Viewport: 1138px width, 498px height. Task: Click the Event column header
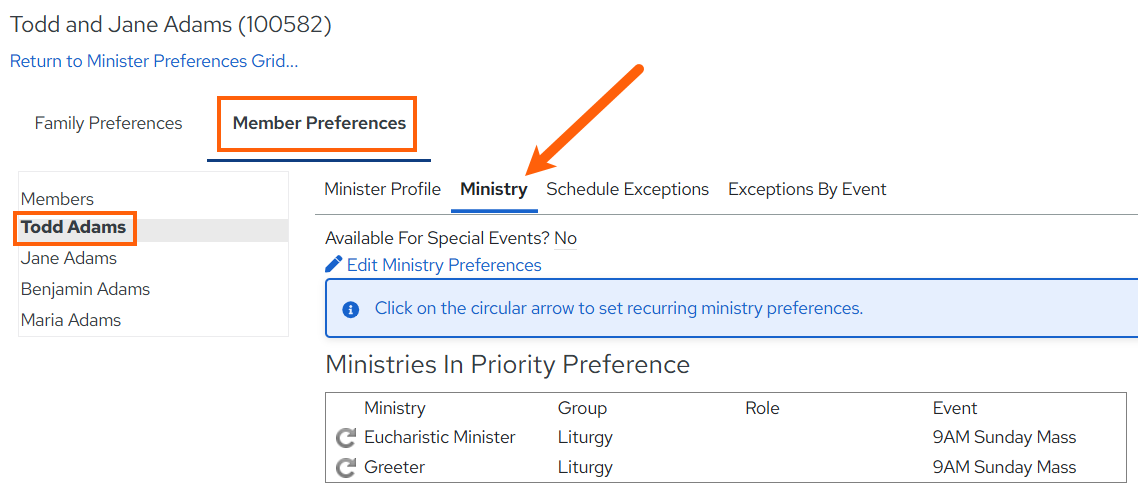955,408
